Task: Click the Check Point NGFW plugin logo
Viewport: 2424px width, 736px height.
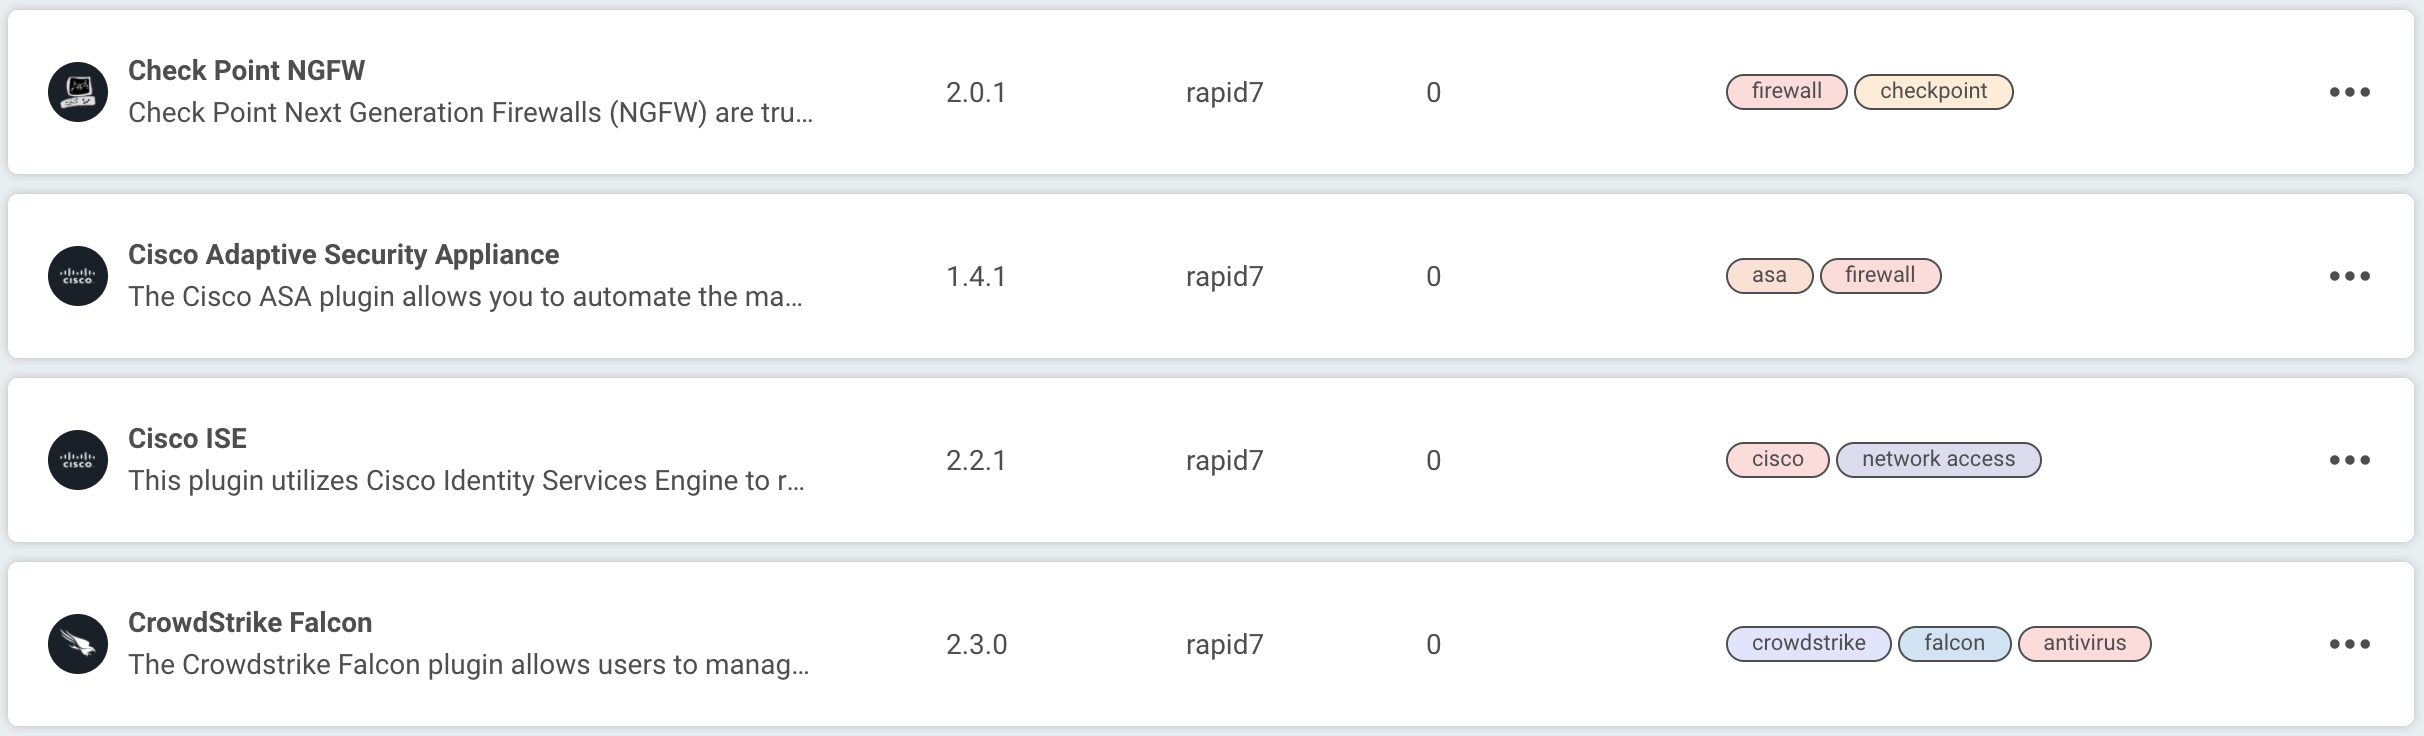Action: [78, 92]
